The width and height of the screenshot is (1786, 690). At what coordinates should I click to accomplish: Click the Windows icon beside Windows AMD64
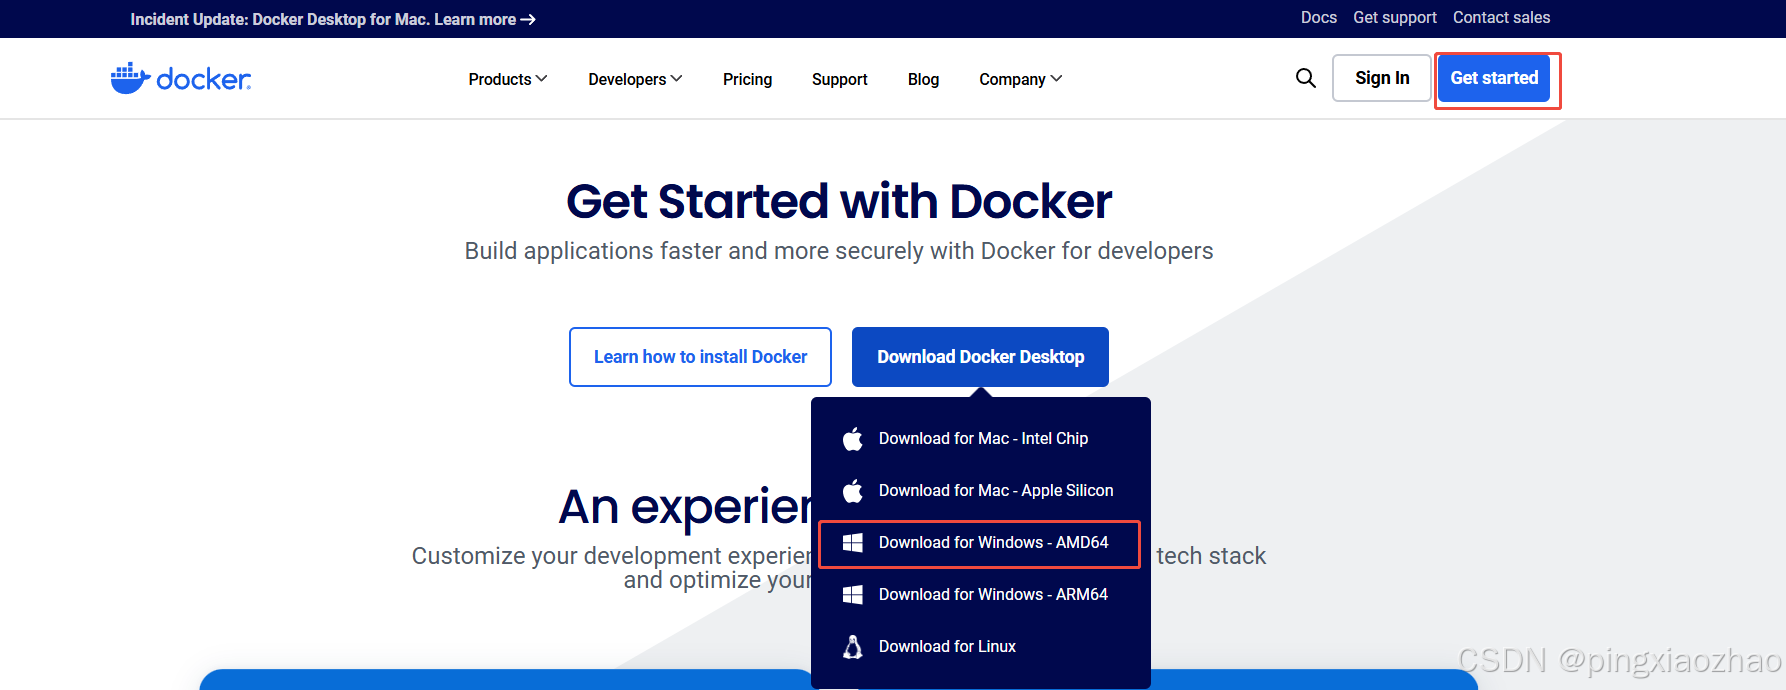point(853,543)
